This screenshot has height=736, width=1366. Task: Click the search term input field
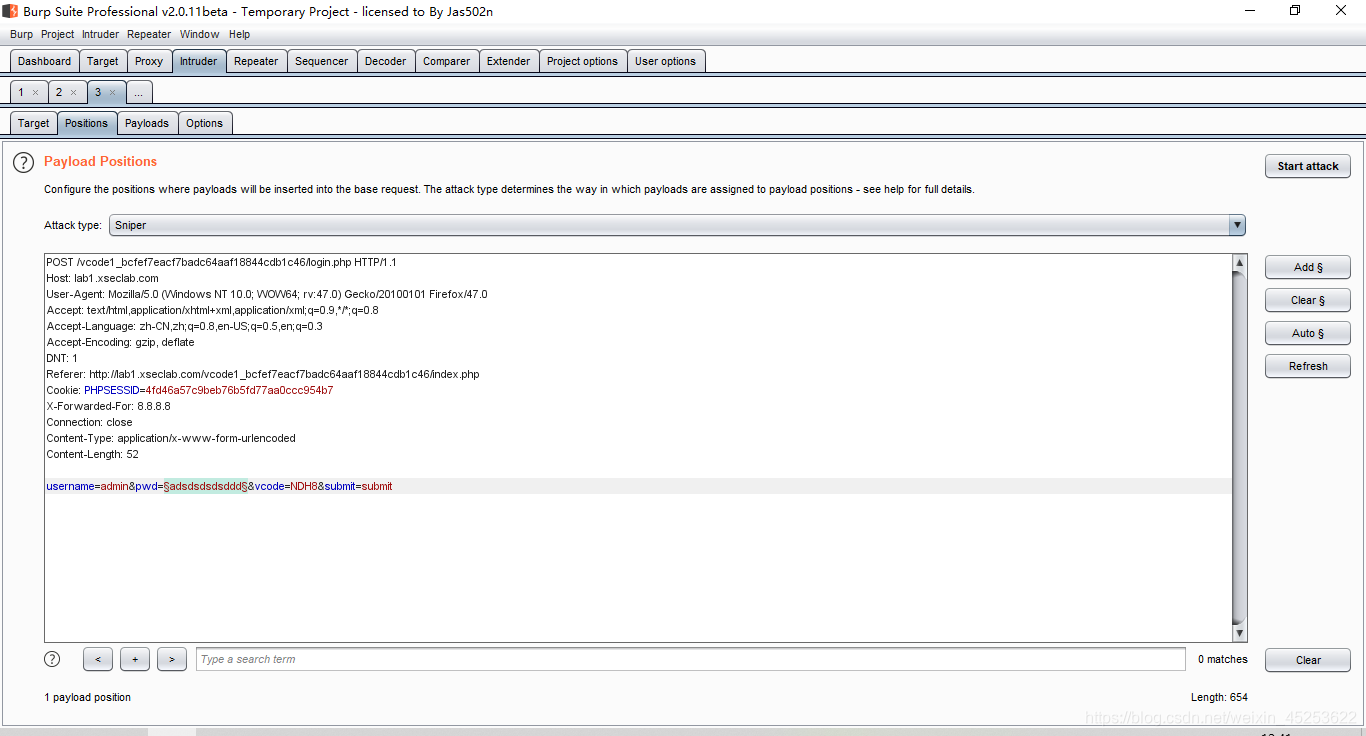pyautogui.click(x=691, y=659)
